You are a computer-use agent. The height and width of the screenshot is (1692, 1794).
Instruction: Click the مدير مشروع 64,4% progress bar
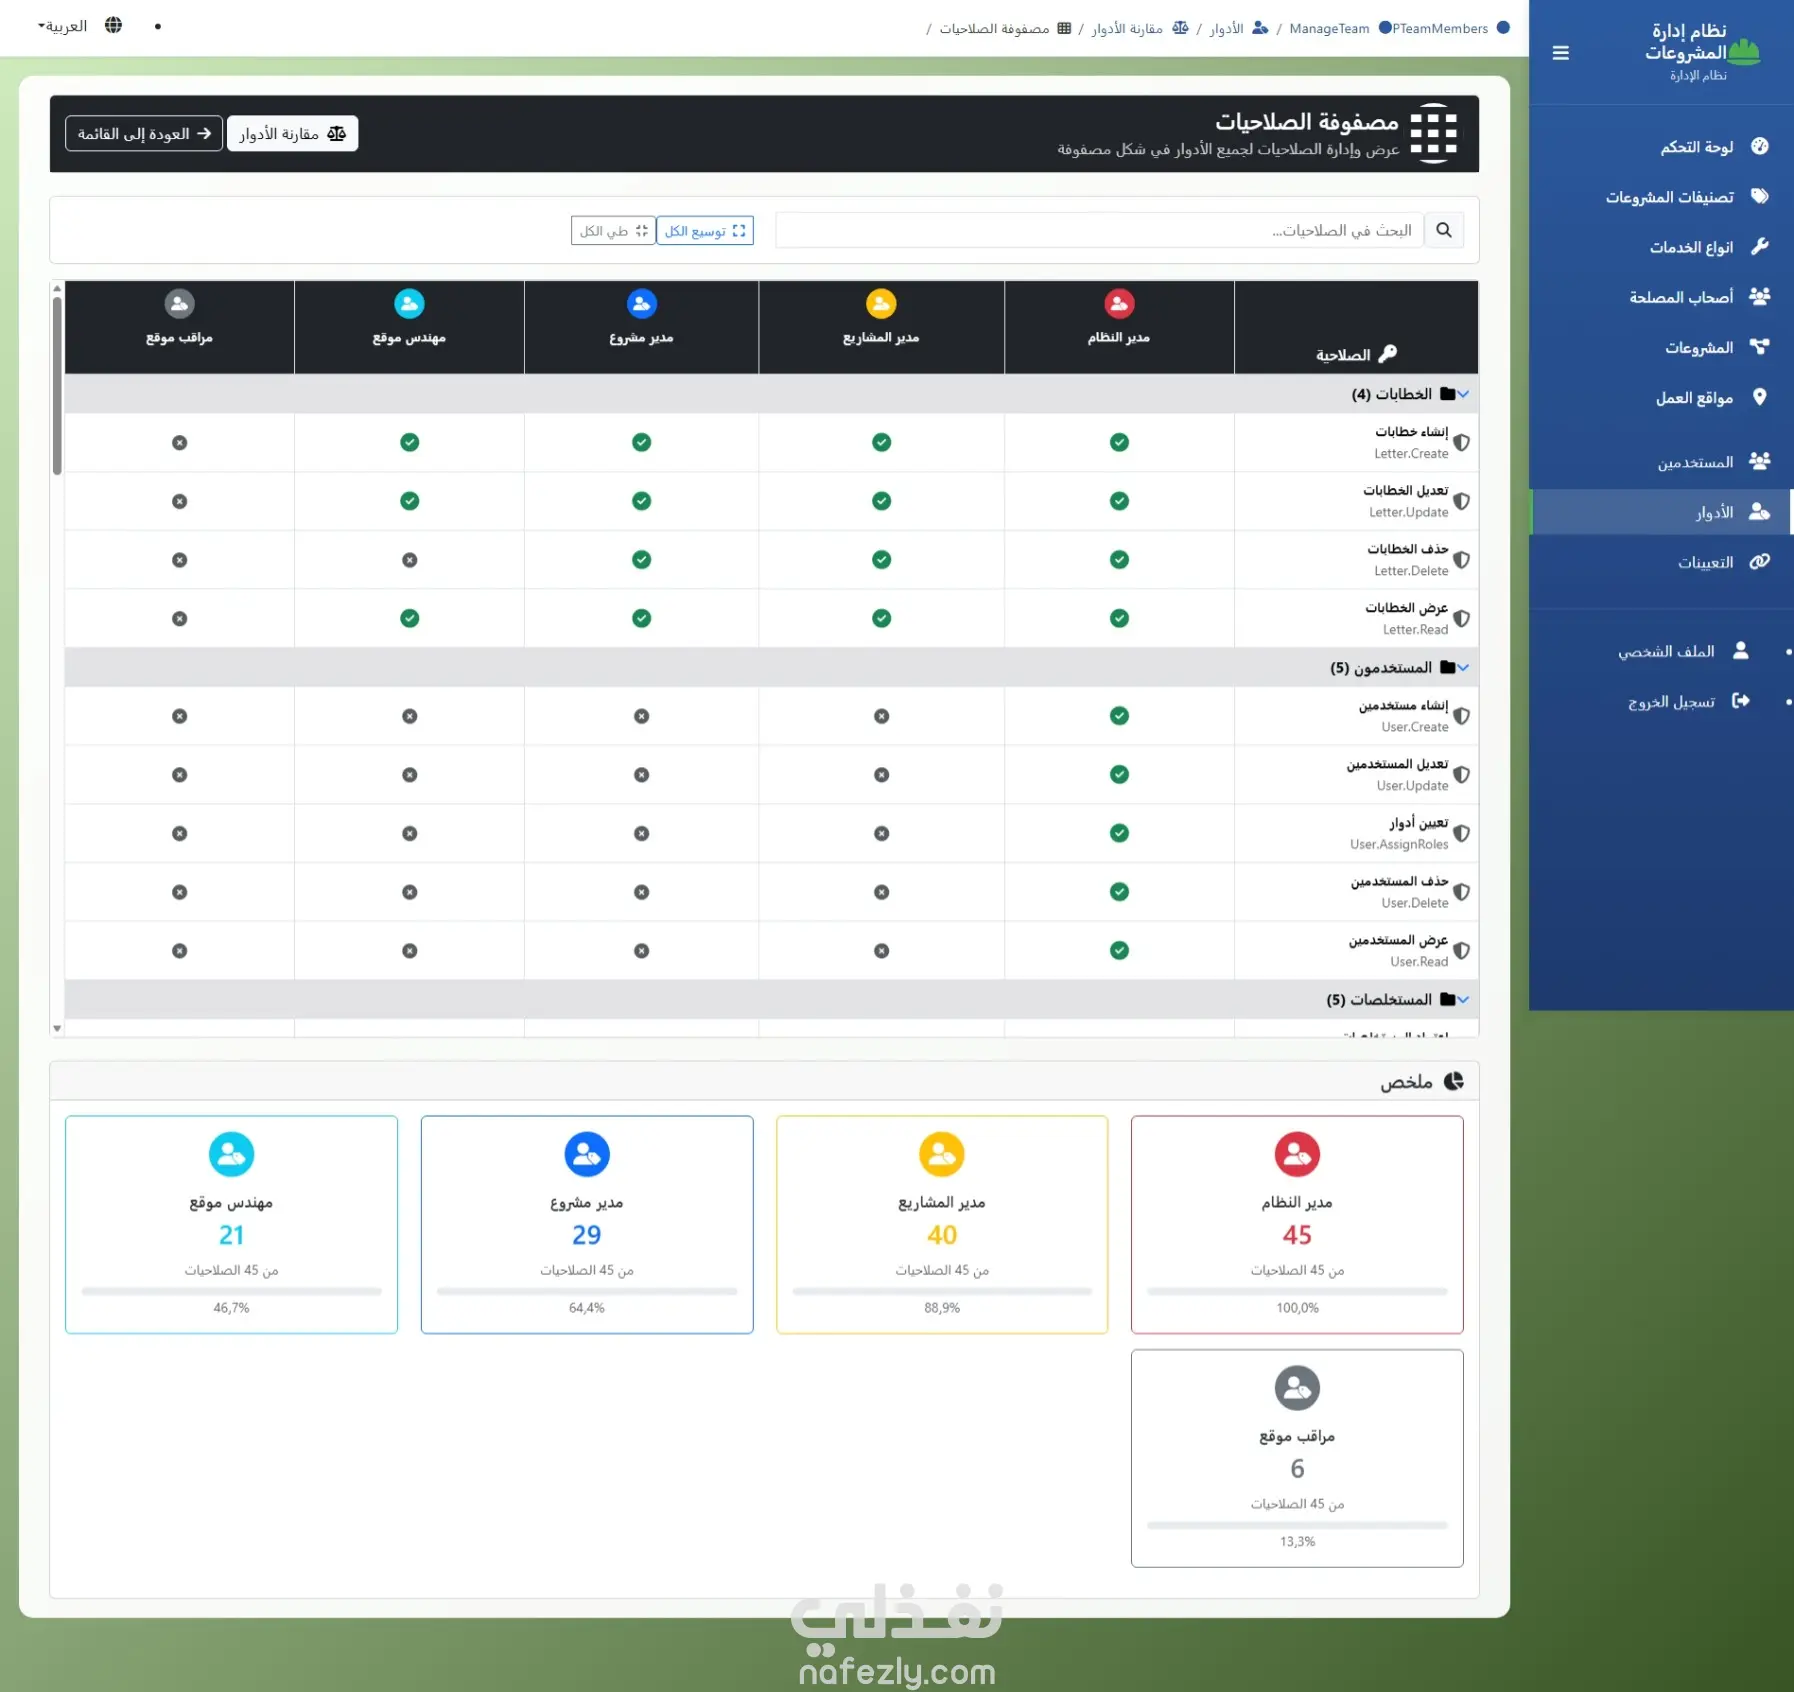[x=587, y=1291]
